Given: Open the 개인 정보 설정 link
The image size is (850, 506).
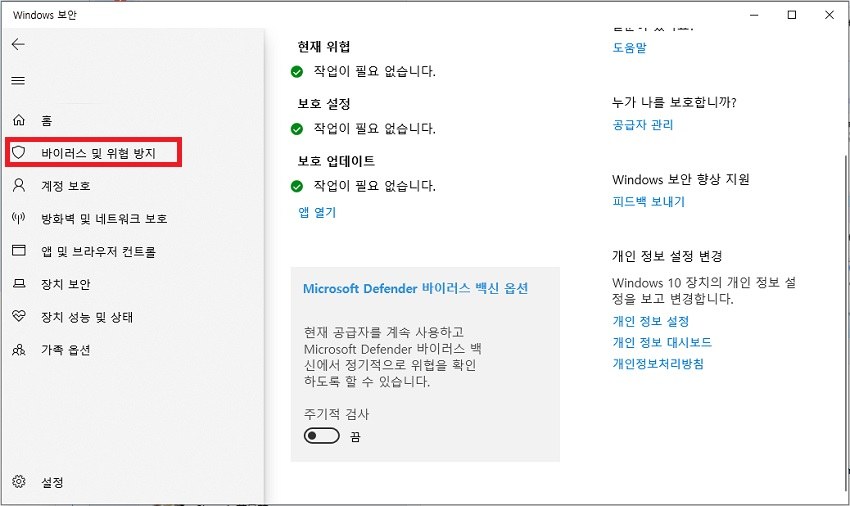Looking at the screenshot, I should click(x=651, y=321).
